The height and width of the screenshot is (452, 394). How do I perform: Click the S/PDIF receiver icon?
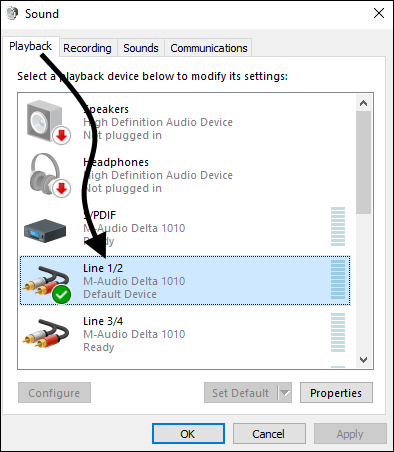pyautogui.click(x=45, y=231)
